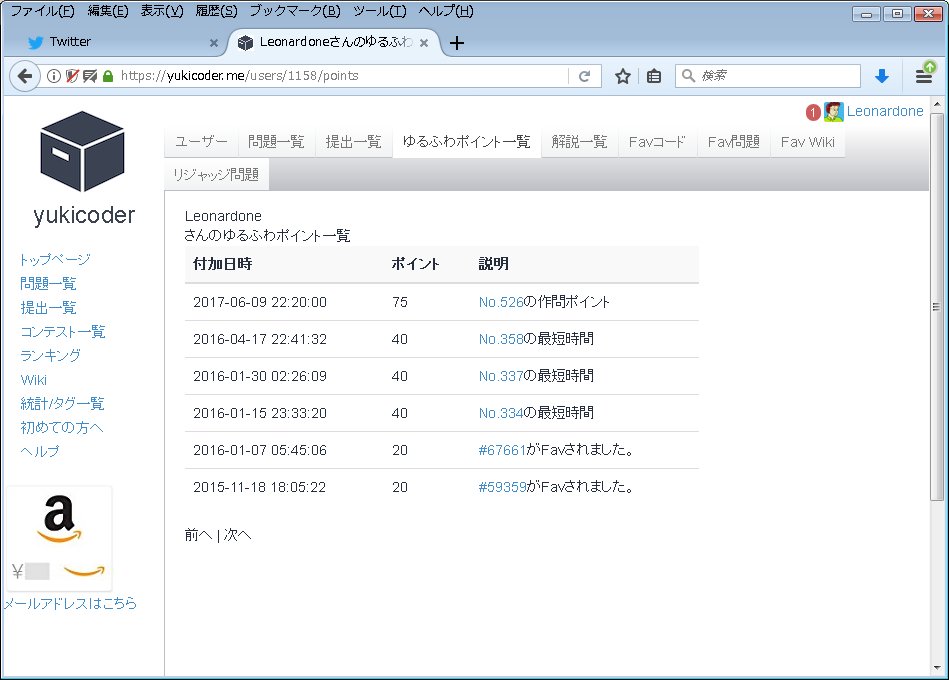Screen dimensions: 949x680
Task: Click the back navigation arrow
Action: (26, 75)
